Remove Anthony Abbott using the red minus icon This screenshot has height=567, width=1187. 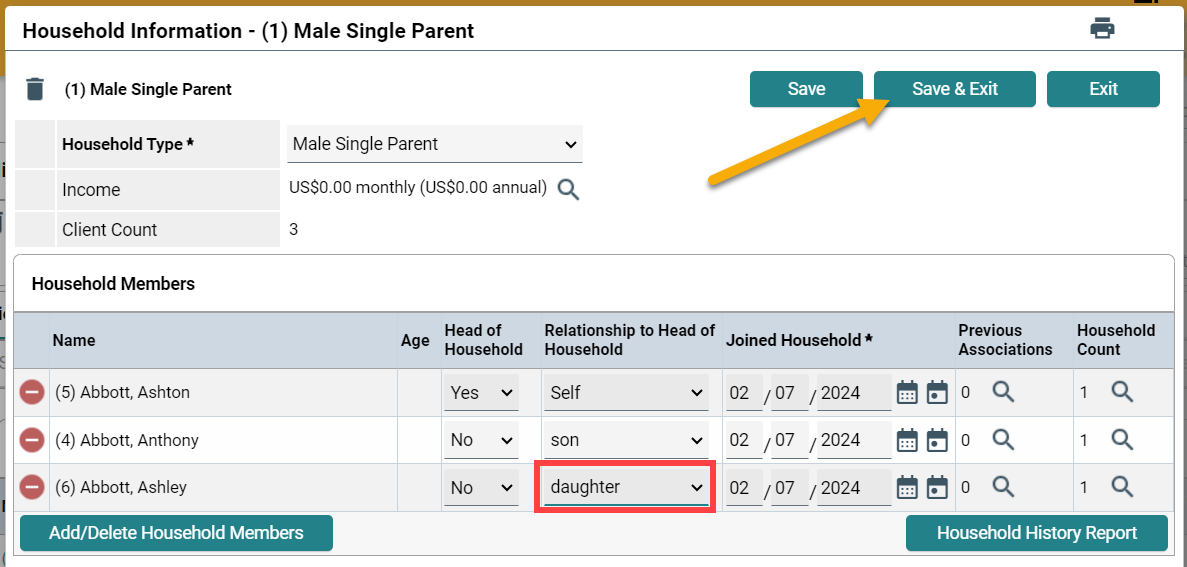(x=32, y=440)
